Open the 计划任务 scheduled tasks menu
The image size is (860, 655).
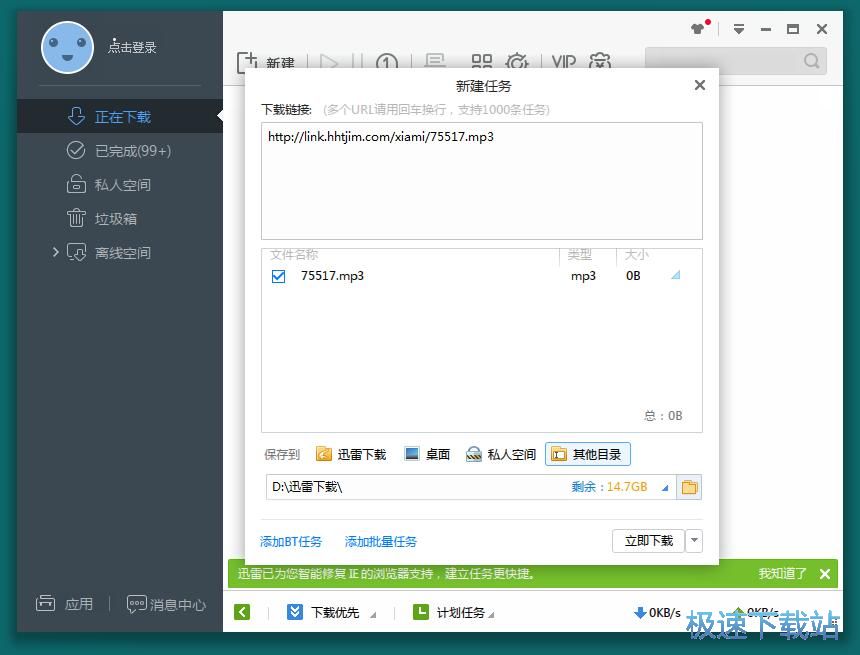pos(453,612)
